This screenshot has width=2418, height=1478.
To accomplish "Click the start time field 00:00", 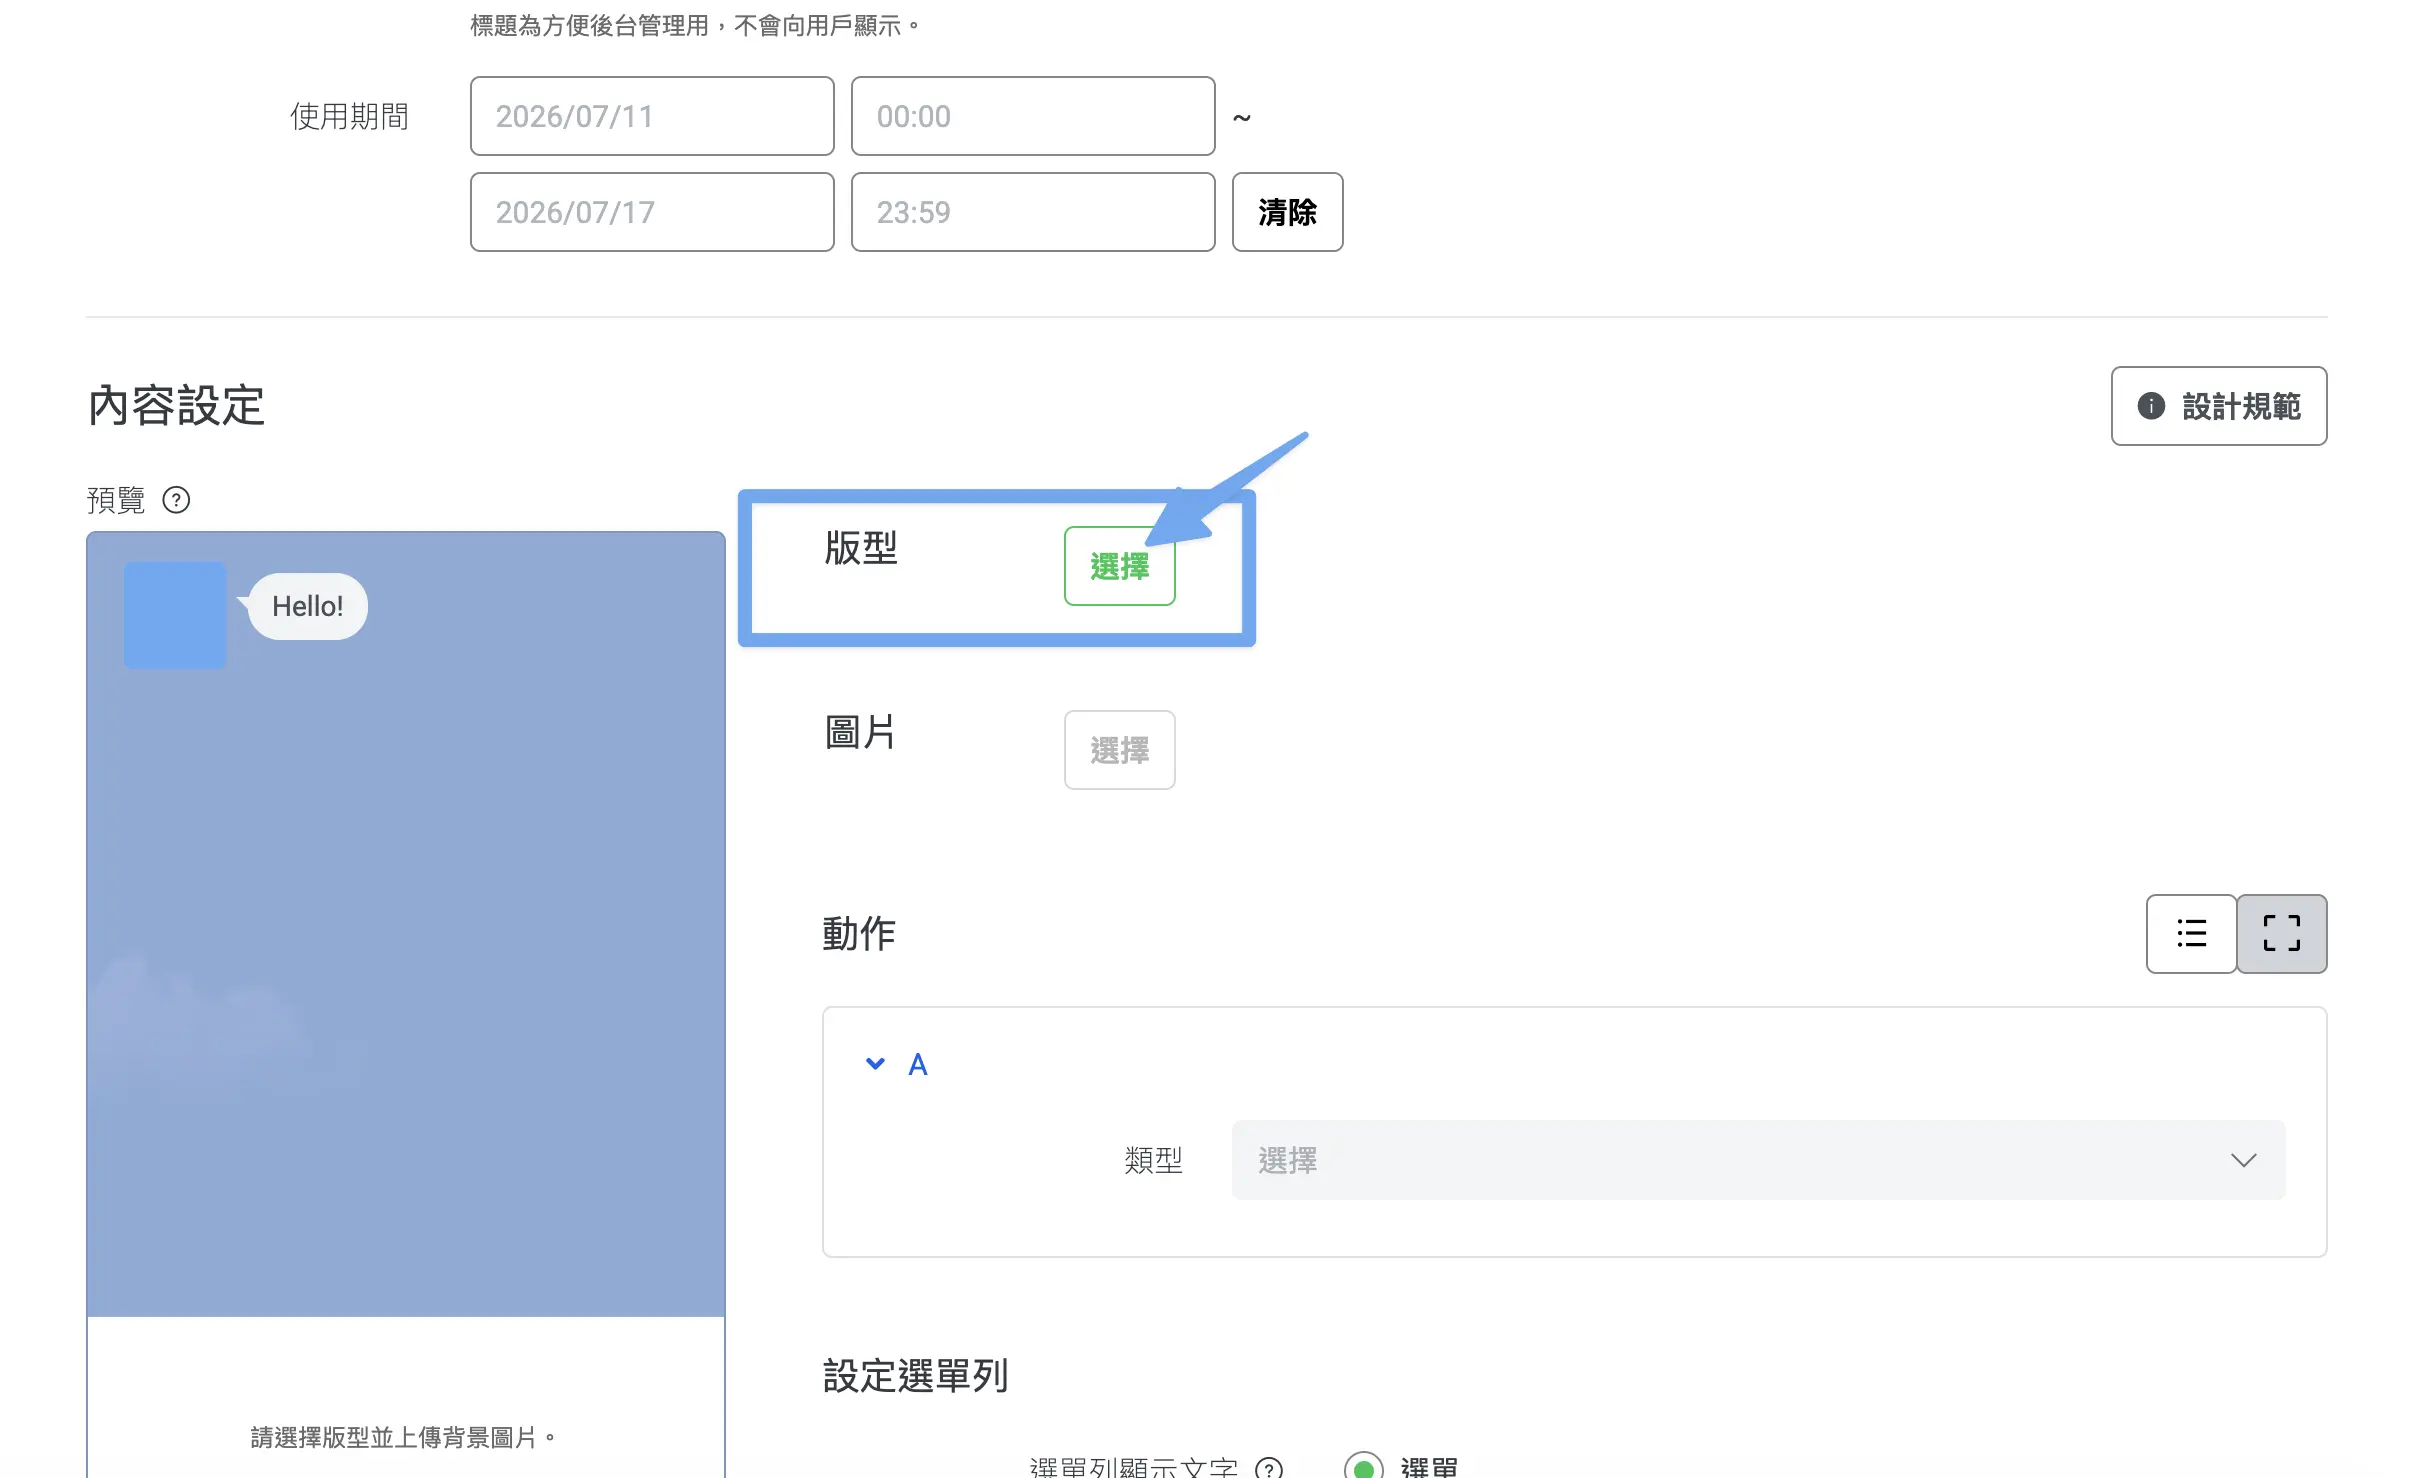I will click(x=1033, y=116).
